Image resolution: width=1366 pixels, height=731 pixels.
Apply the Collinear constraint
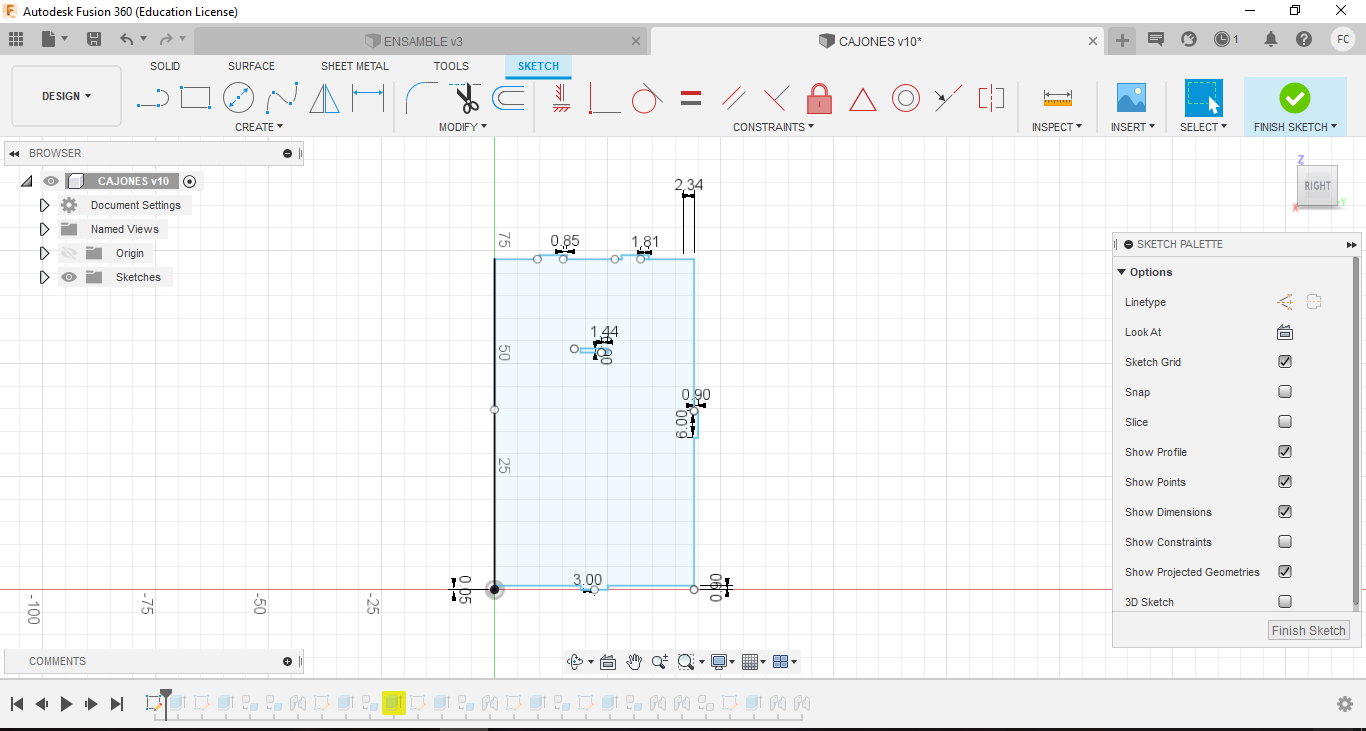pos(948,98)
